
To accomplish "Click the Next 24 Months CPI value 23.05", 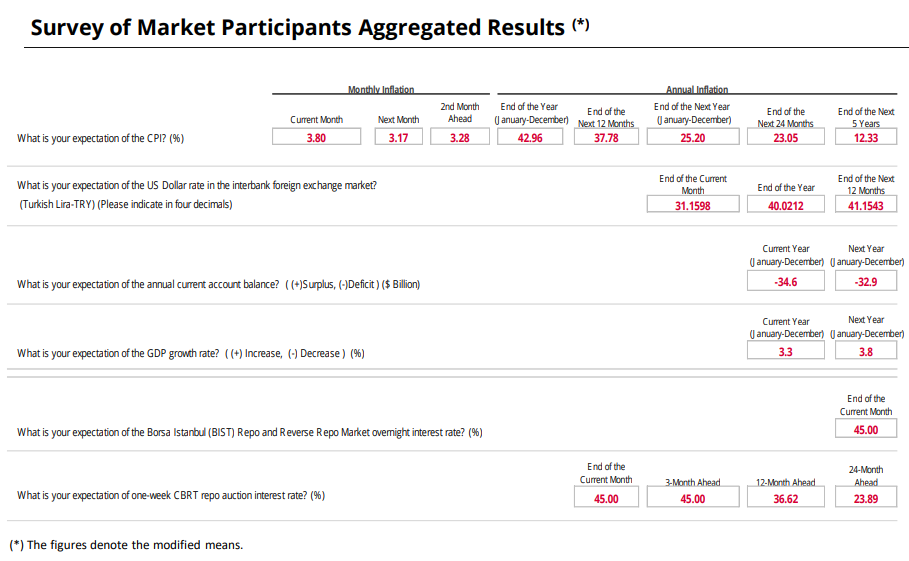I will click(x=786, y=138).
